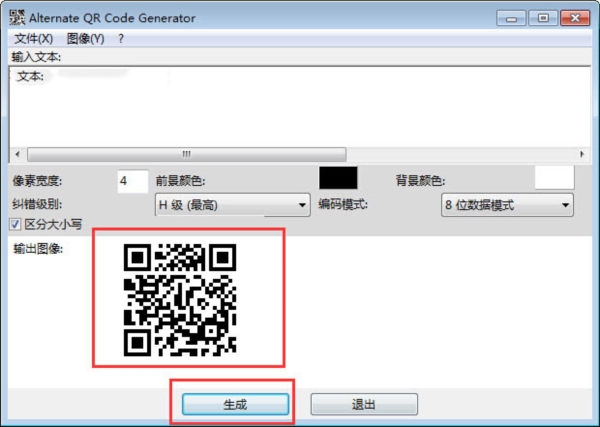Click the horizontal scrollbar left arrow
Image resolution: width=600 pixels, height=427 pixels.
[17, 154]
